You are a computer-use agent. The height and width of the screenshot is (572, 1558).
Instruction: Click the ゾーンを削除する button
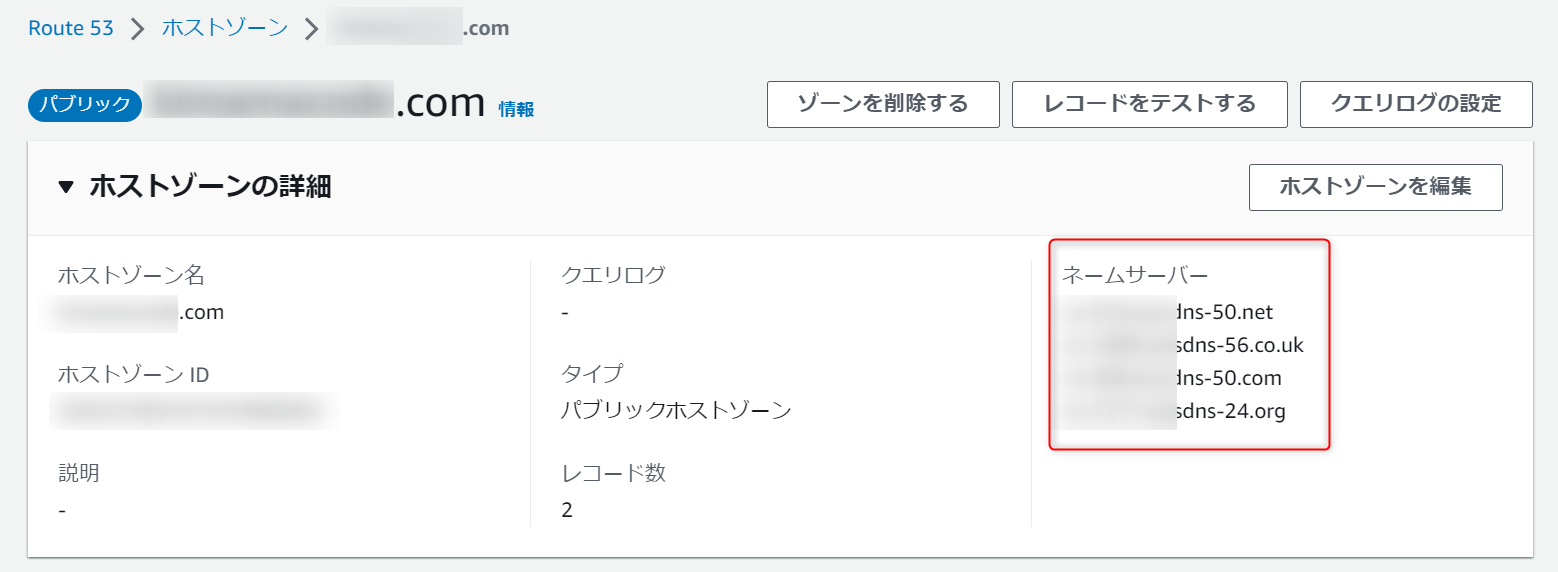coord(883,104)
